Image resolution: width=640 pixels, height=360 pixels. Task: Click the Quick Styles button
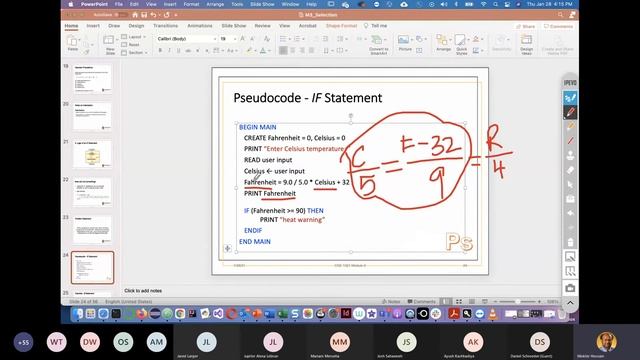pyautogui.click(x=462, y=44)
